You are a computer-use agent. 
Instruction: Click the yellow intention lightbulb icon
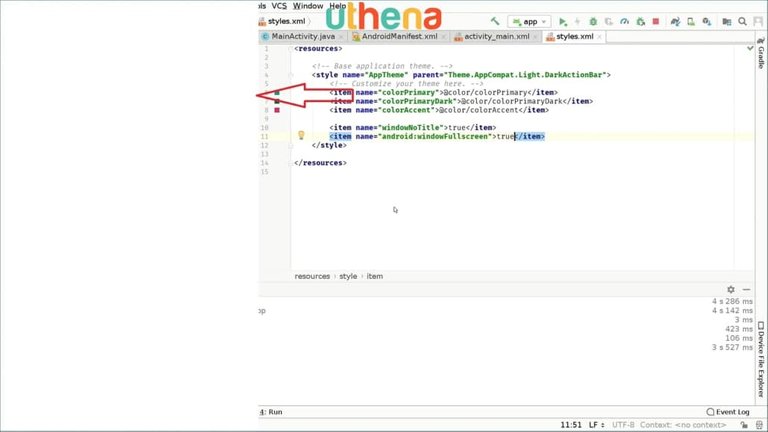[301, 136]
